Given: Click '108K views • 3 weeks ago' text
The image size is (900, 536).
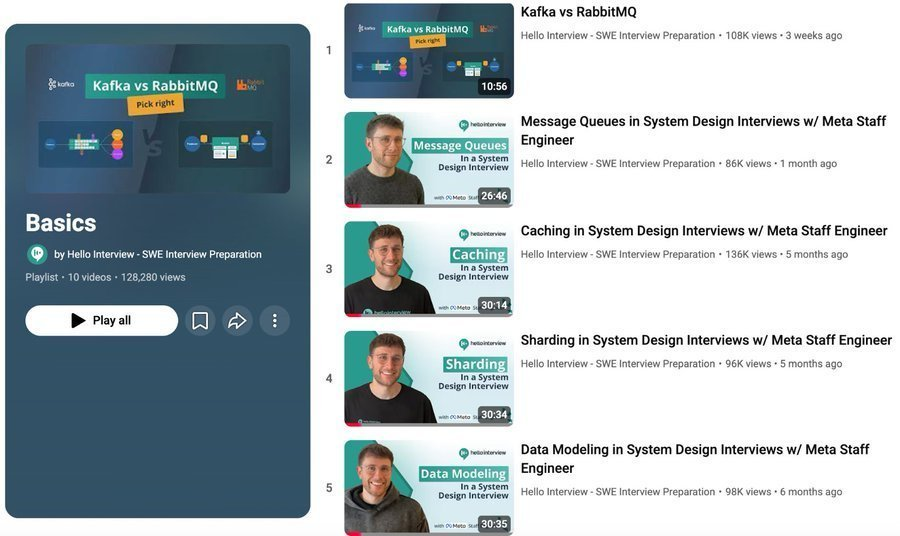Looking at the screenshot, I should pos(783,36).
